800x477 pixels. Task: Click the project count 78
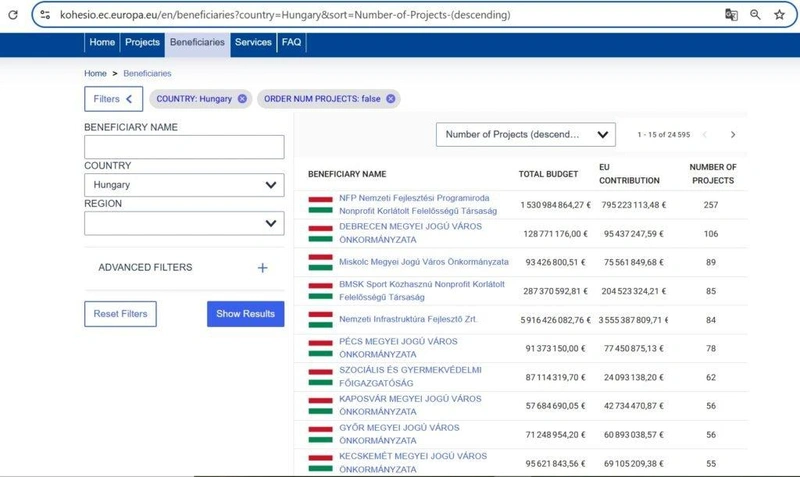tap(711, 348)
